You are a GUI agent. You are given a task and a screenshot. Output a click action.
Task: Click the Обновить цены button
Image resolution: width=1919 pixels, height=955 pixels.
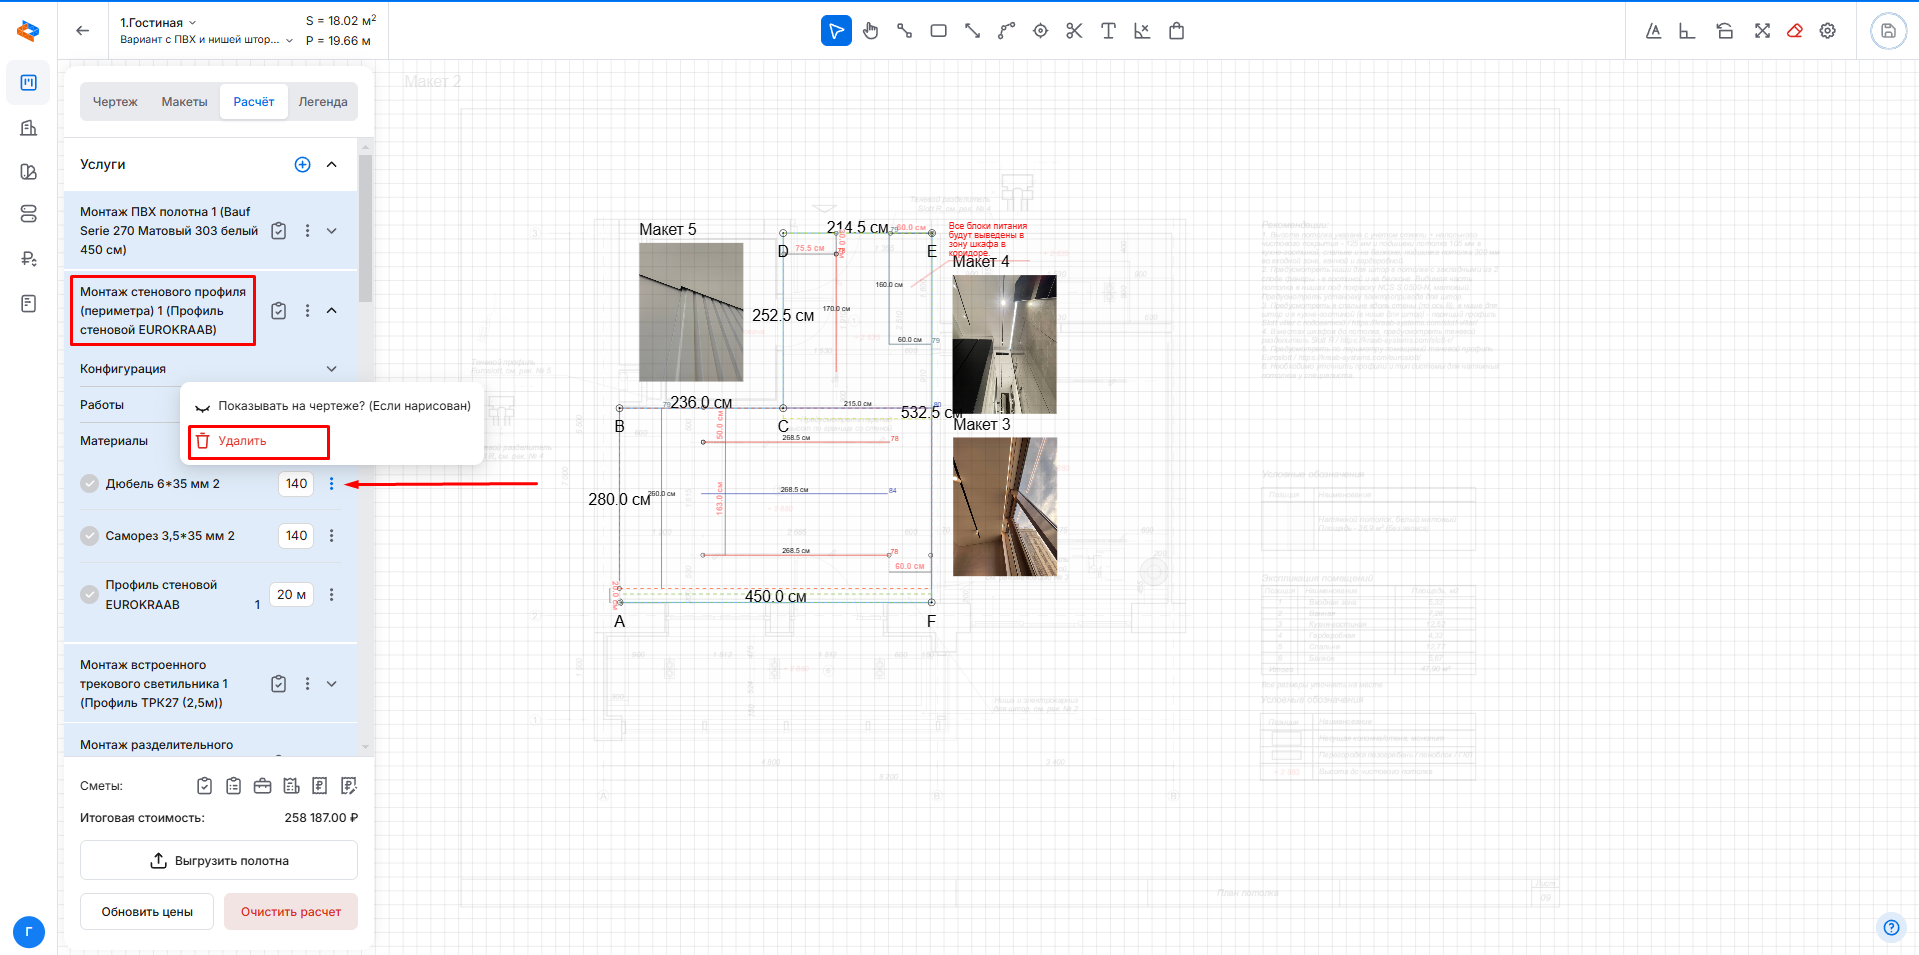(x=147, y=912)
